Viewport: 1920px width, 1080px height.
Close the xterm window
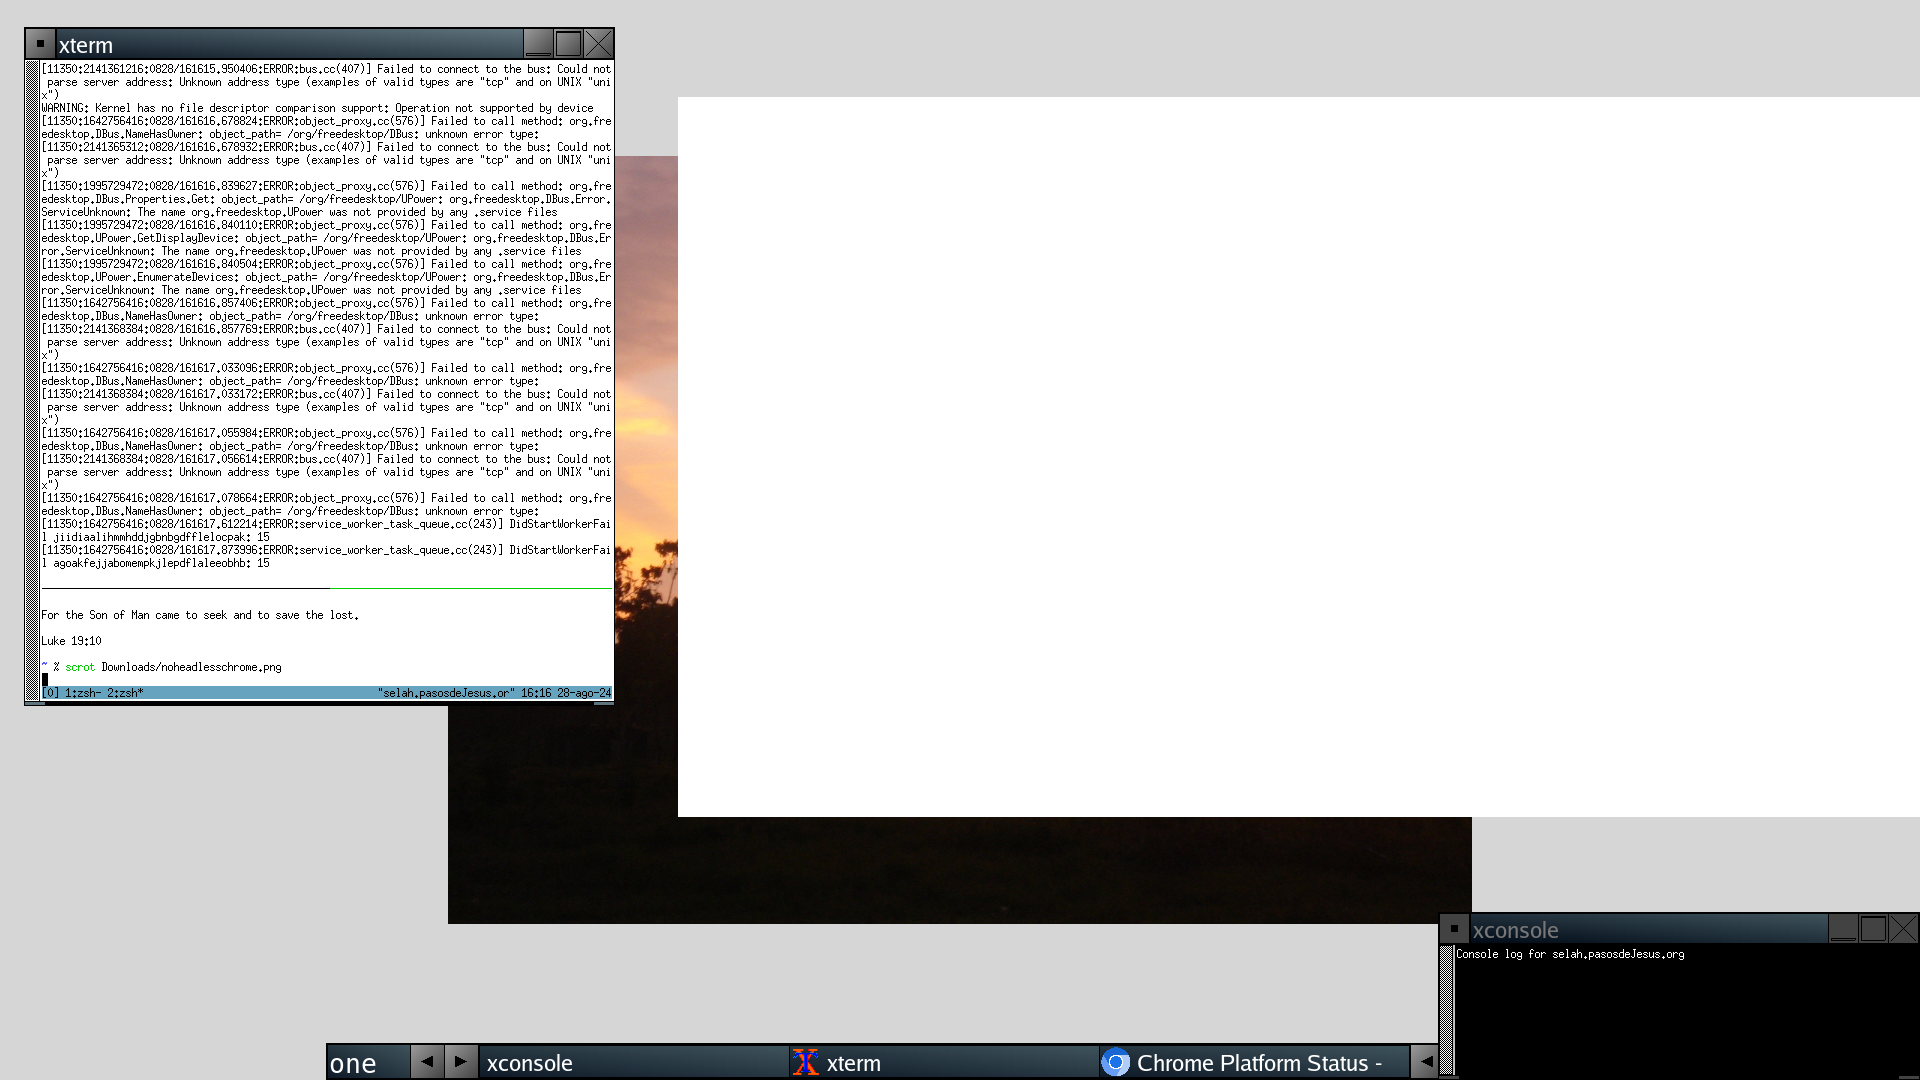pyautogui.click(x=598, y=44)
